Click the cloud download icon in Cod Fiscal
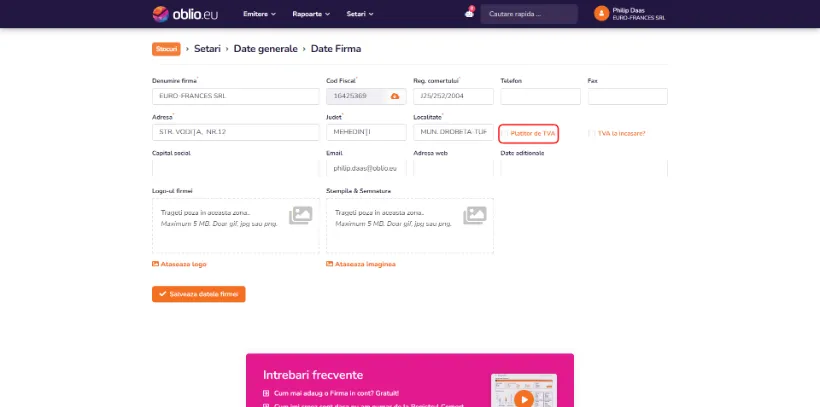The width and height of the screenshot is (820, 407). pos(395,96)
